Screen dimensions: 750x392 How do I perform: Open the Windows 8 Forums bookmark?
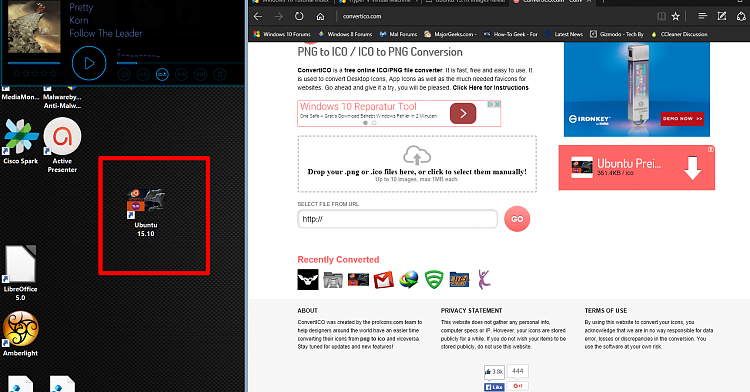point(345,34)
